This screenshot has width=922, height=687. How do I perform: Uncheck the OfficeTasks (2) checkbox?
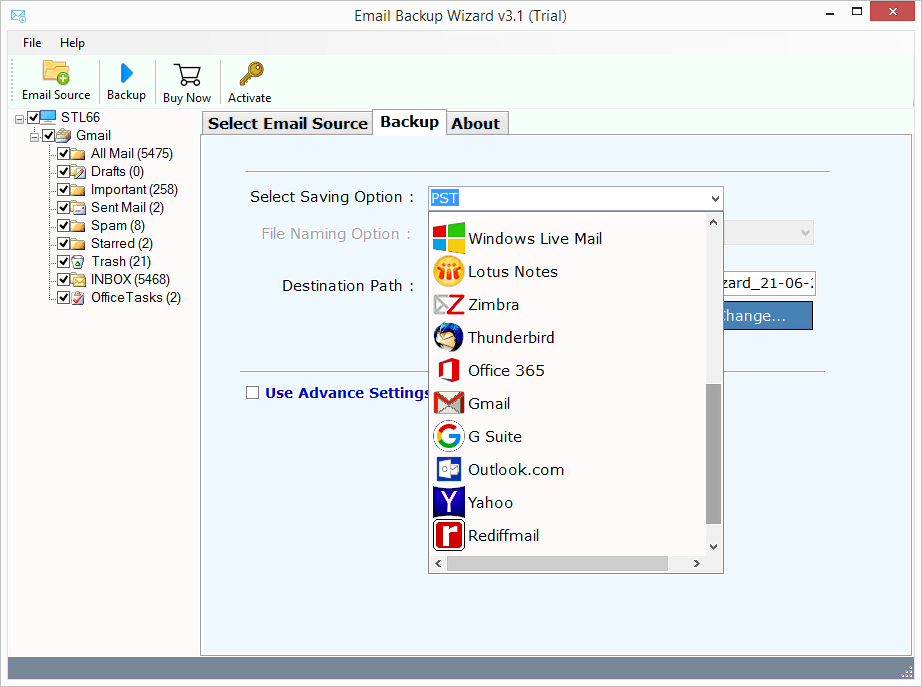(64, 298)
